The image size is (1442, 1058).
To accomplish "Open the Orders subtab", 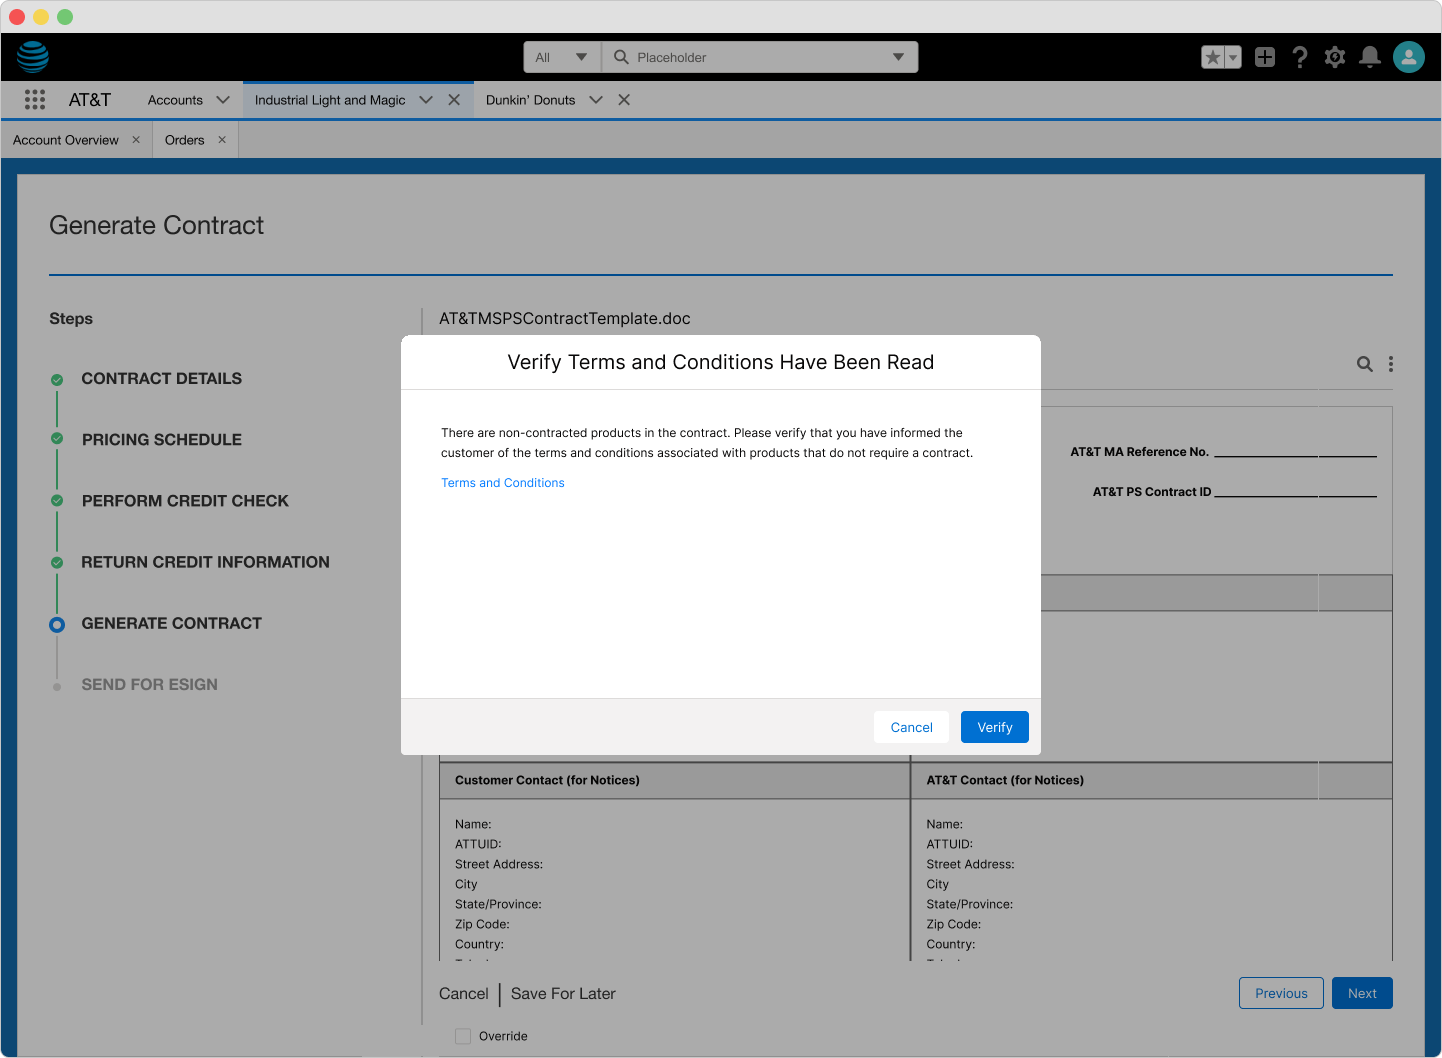I will 185,140.
